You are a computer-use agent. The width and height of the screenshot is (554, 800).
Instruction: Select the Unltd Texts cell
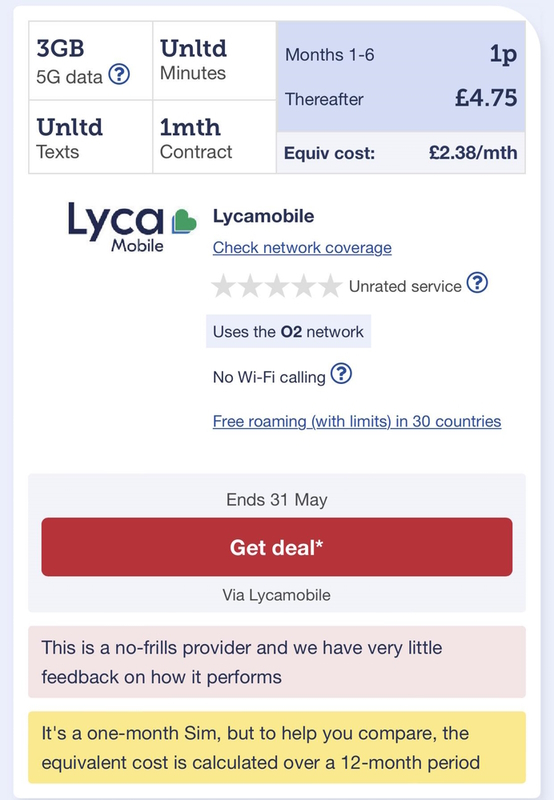(91, 137)
